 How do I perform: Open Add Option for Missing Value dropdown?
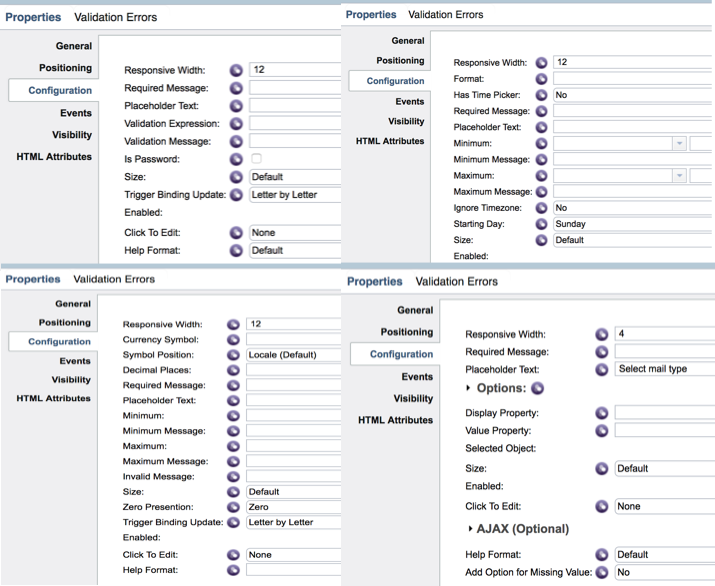[664, 572]
